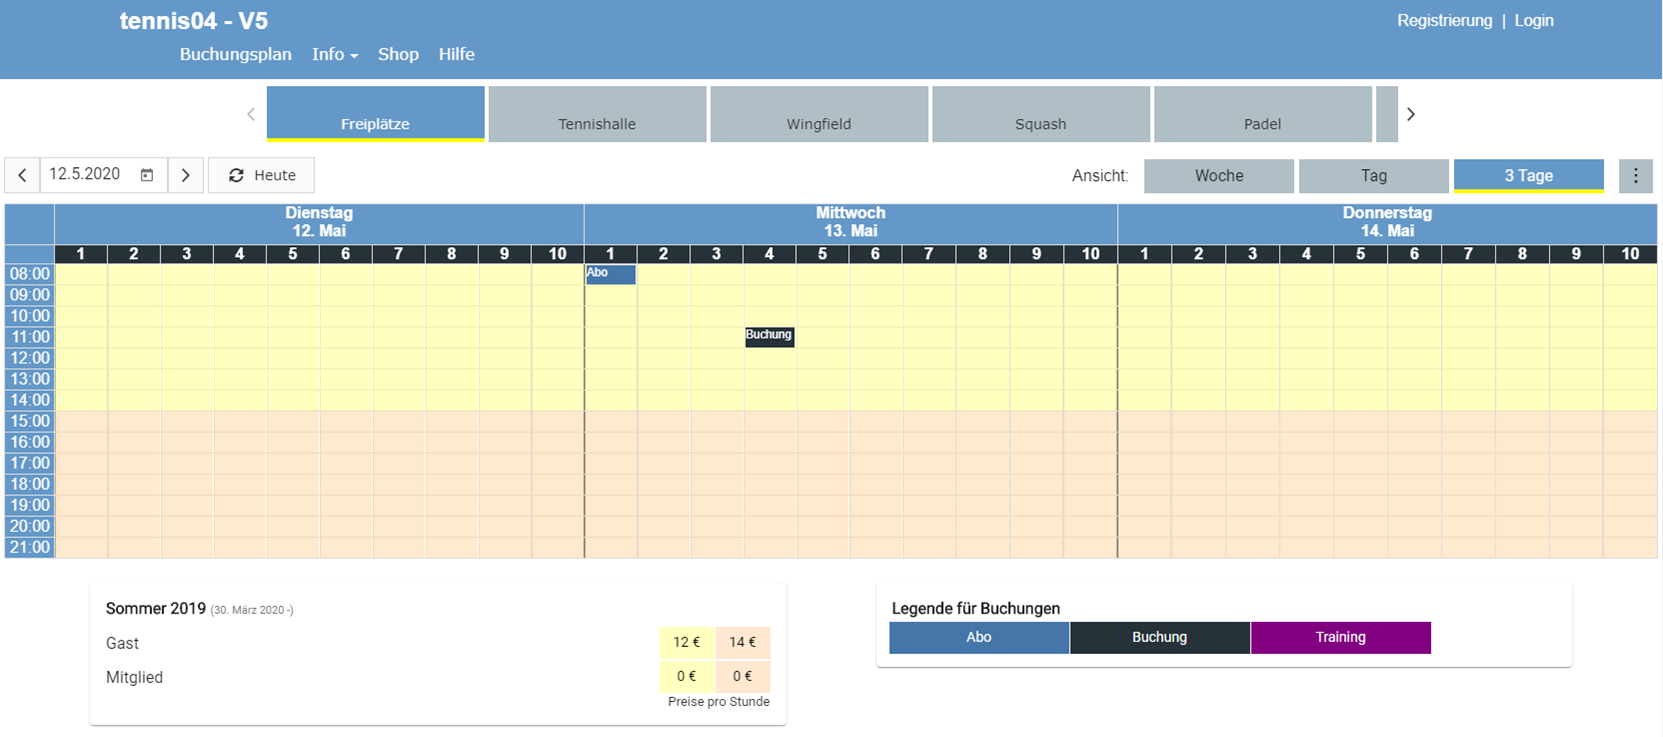
Task: Open the Buchungsplan menu item
Action: click(235, 54)
